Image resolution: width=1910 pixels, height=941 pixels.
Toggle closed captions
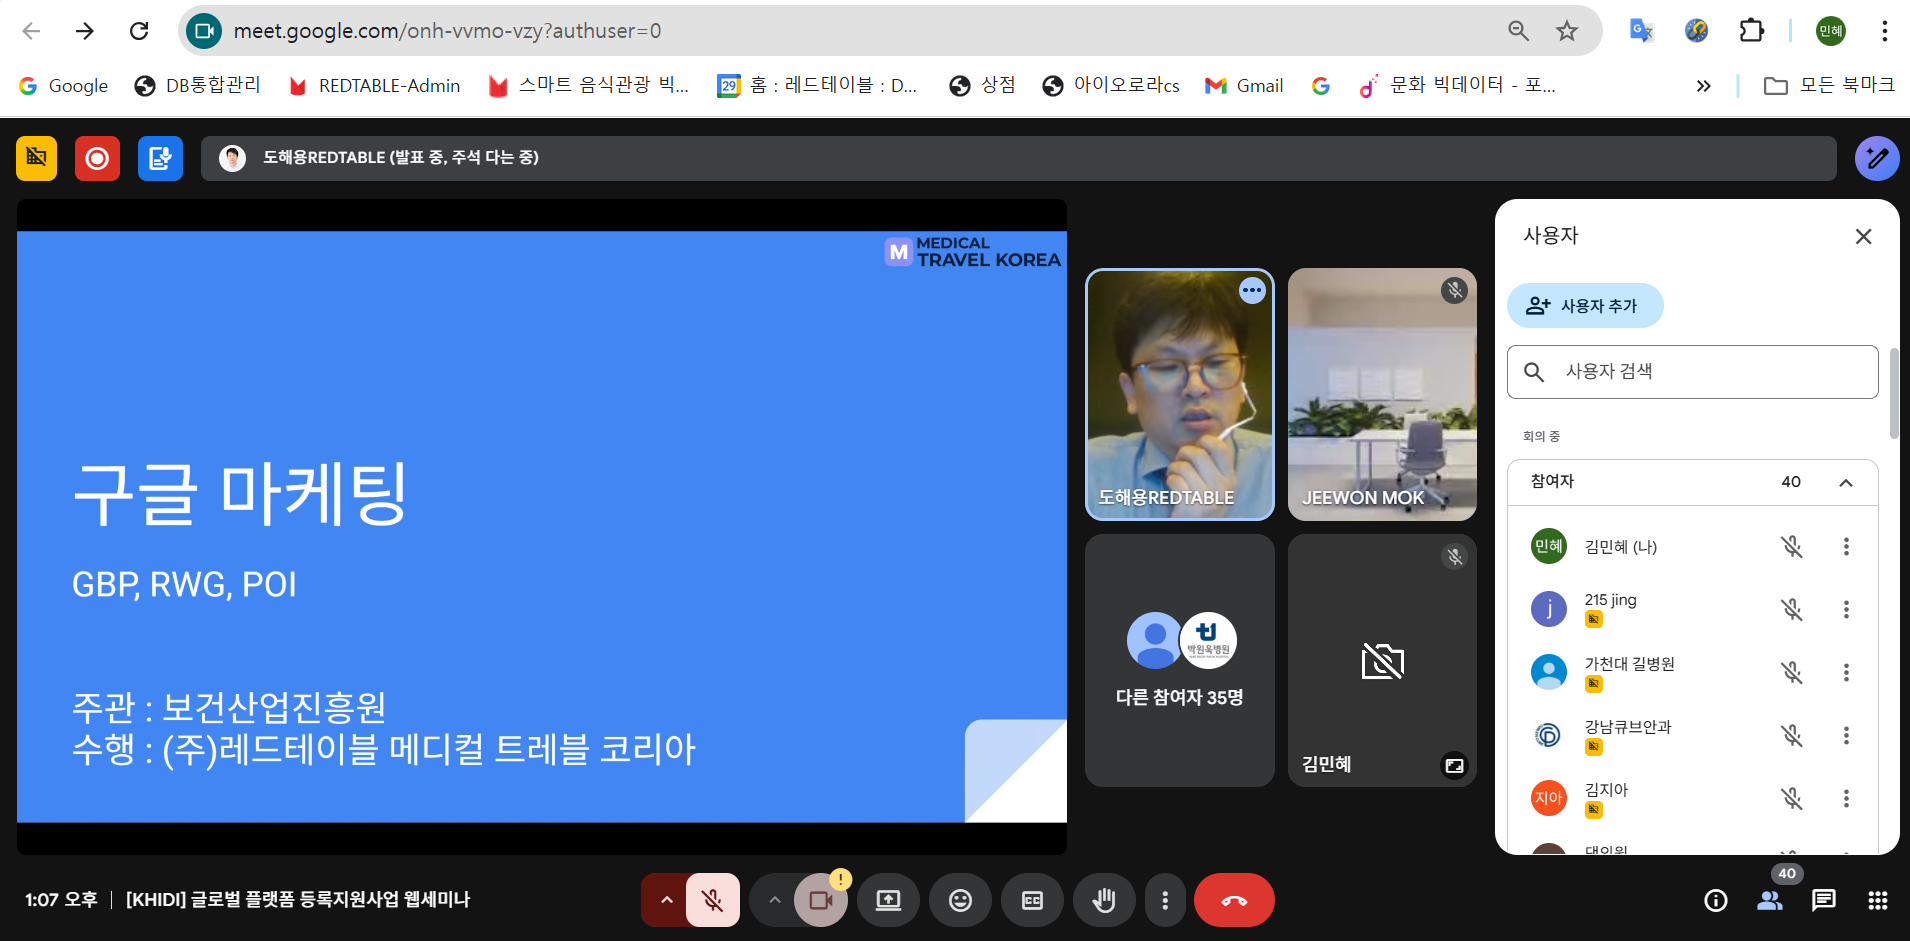[x=1032, y=900]
